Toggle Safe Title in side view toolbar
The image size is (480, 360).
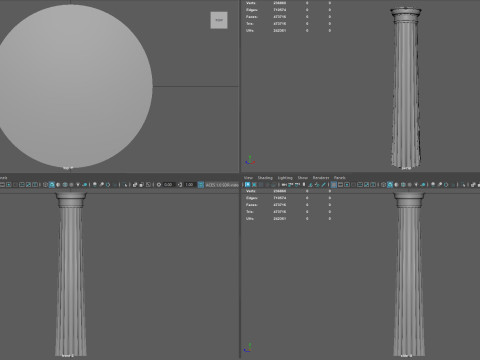(373, 184)
